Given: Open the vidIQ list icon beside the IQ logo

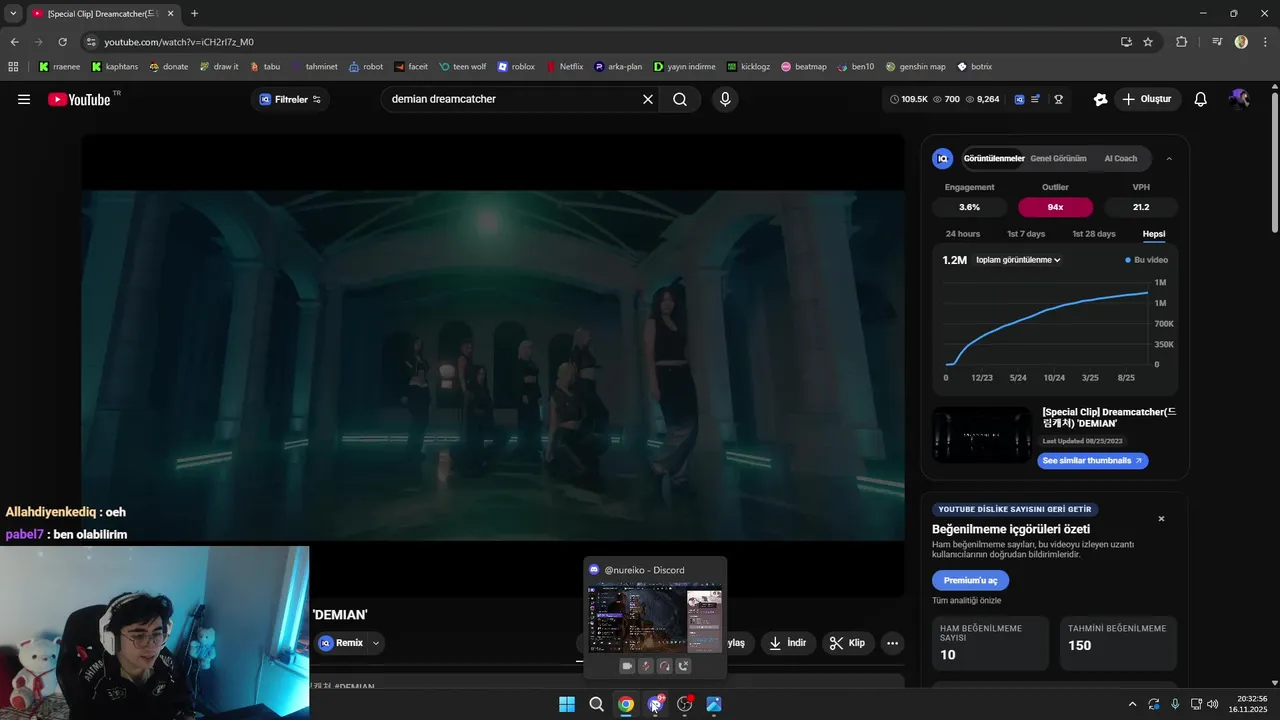Looking at the screenshot, I should 1036,99.
